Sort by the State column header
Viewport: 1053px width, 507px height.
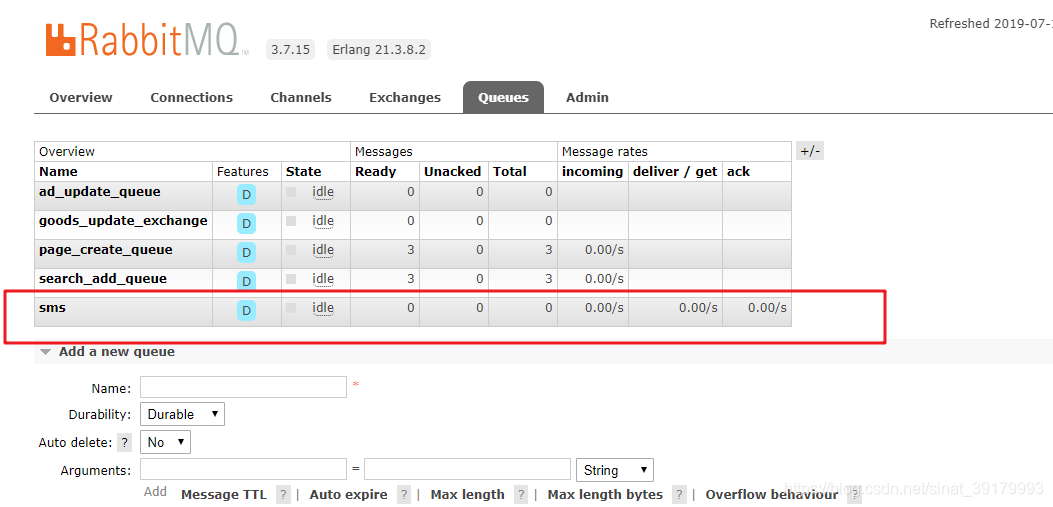304,171
